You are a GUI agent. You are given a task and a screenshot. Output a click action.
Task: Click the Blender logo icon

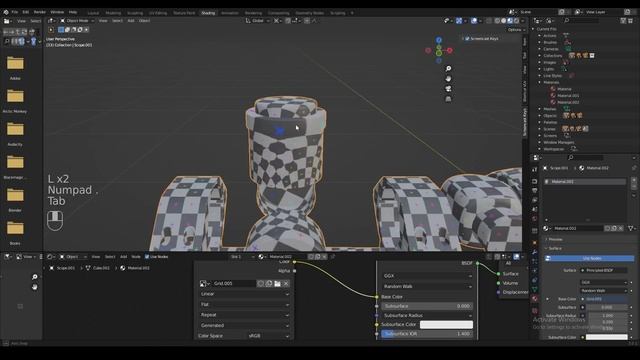(5, 12)
